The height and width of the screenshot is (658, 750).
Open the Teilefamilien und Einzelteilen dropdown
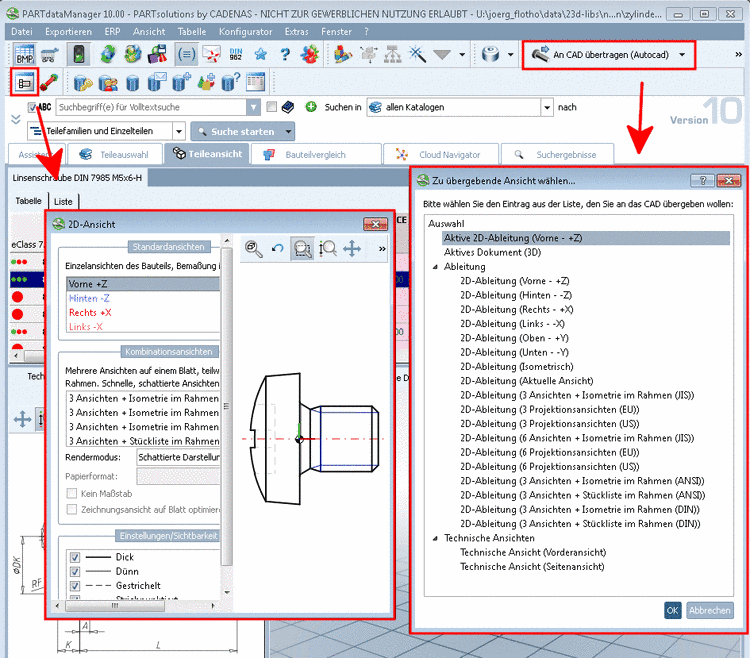(179, 131)
